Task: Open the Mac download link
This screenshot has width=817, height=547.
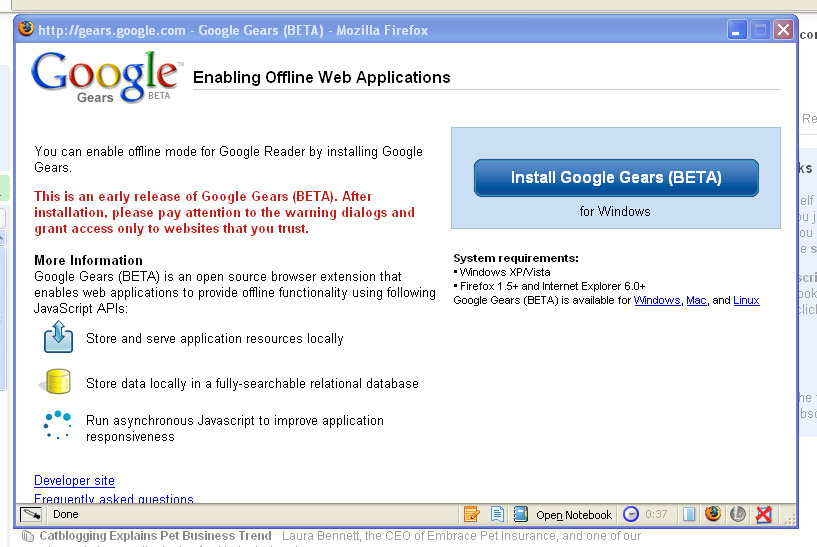Action: coord(696,301)
